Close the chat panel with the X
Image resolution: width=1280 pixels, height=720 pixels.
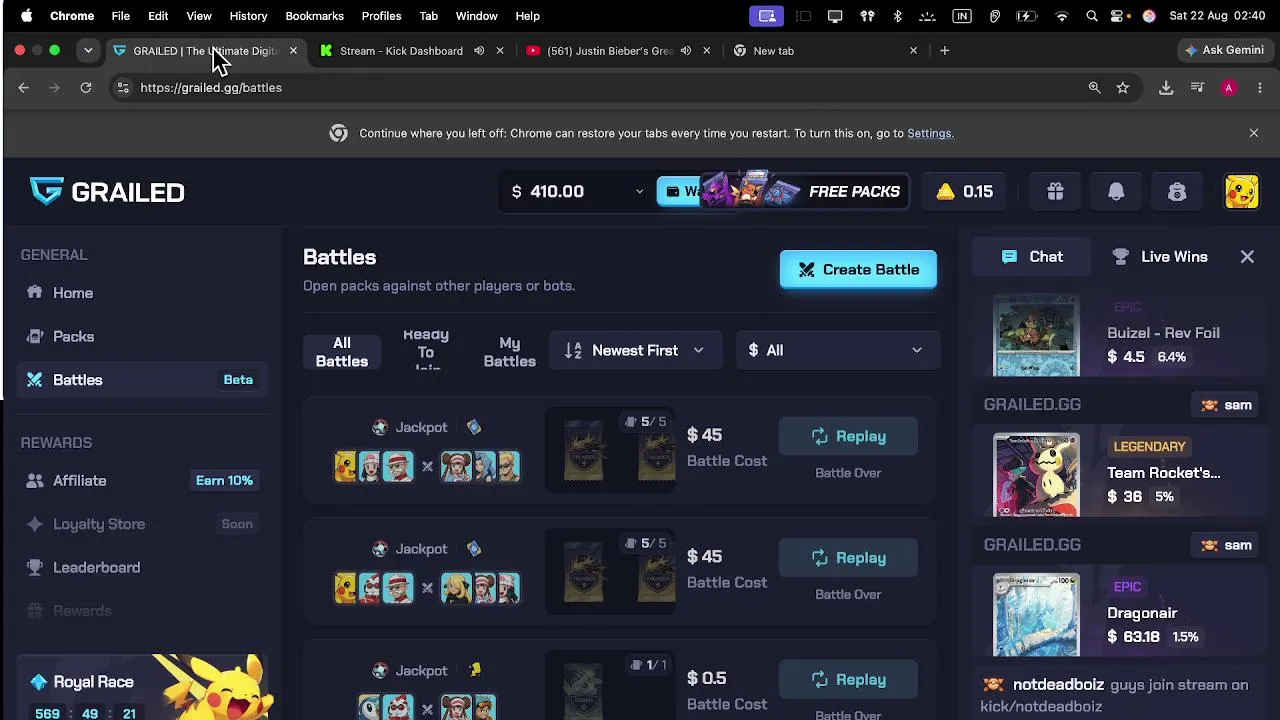point(1247,257)
